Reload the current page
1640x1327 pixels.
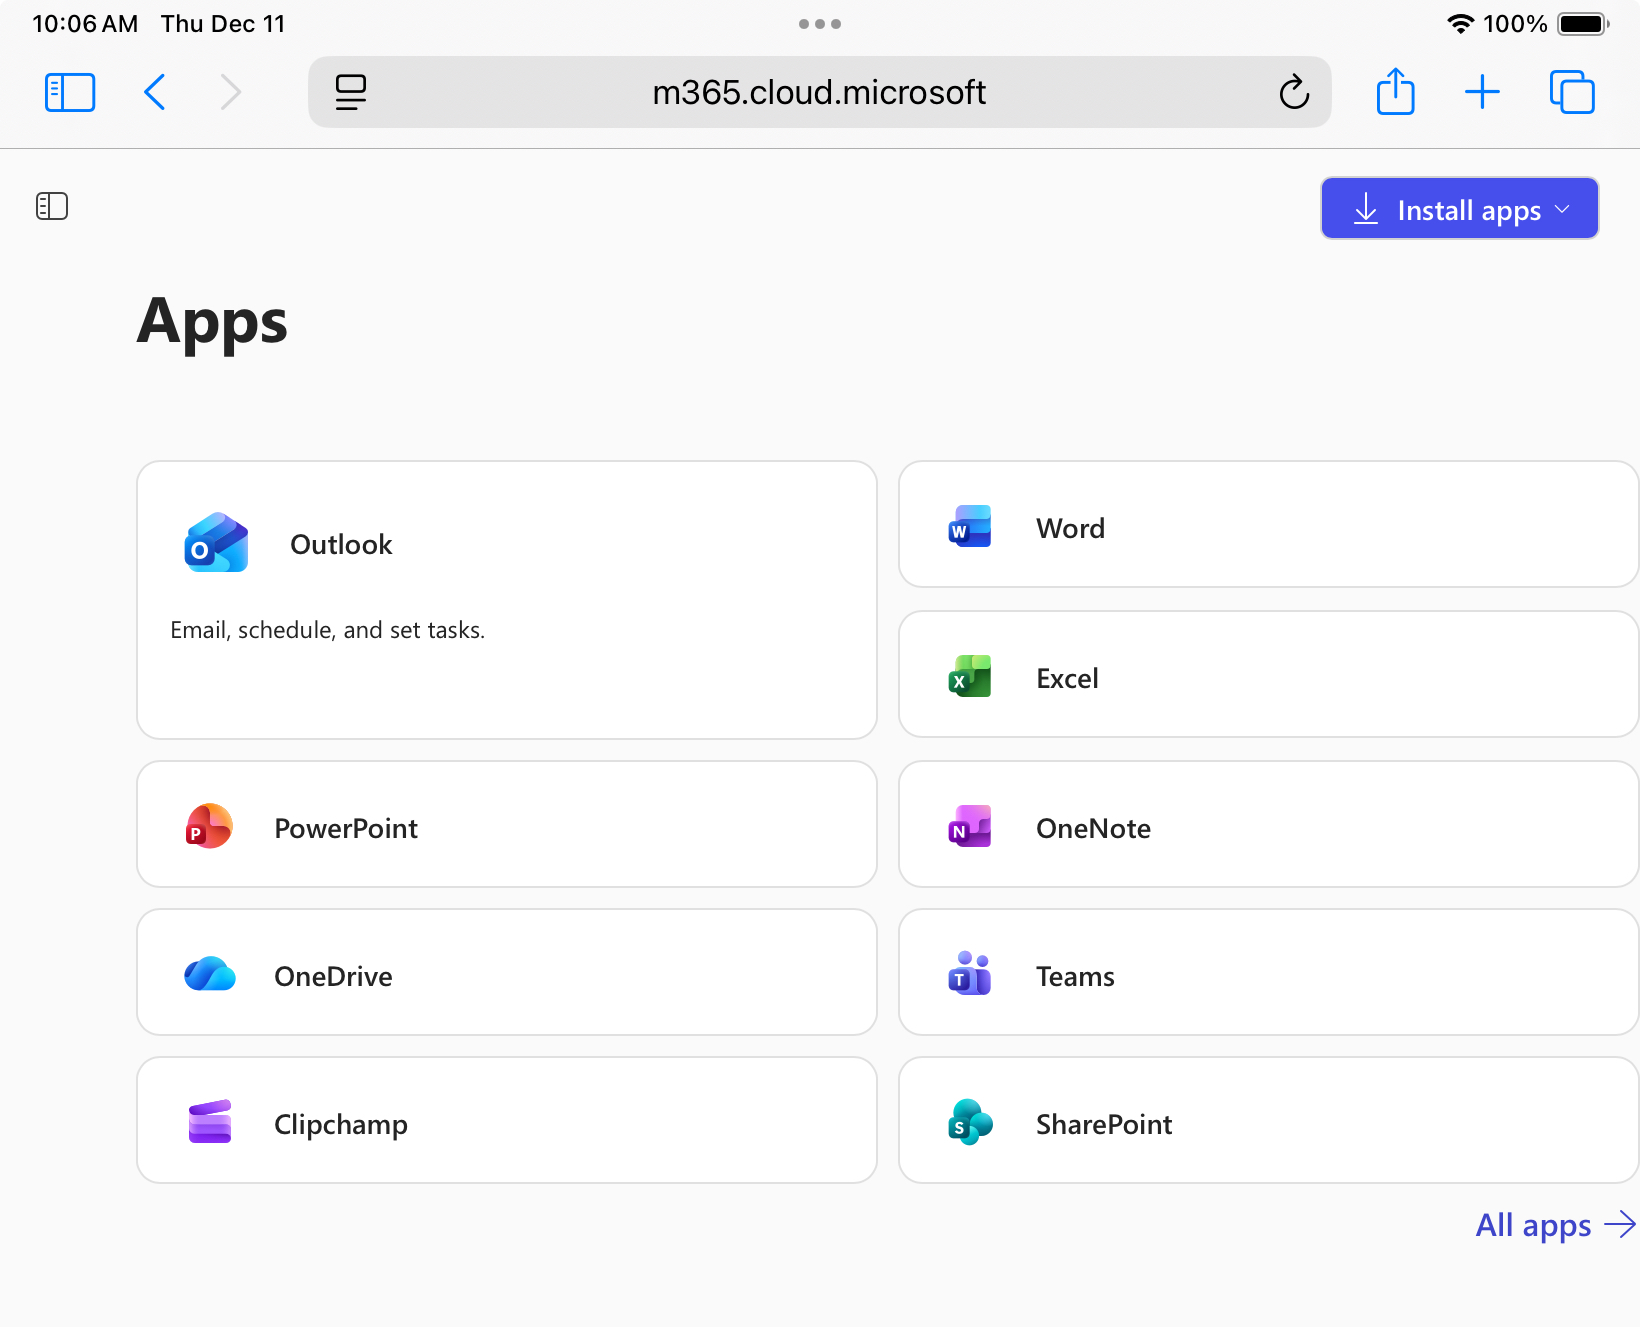1294,92
